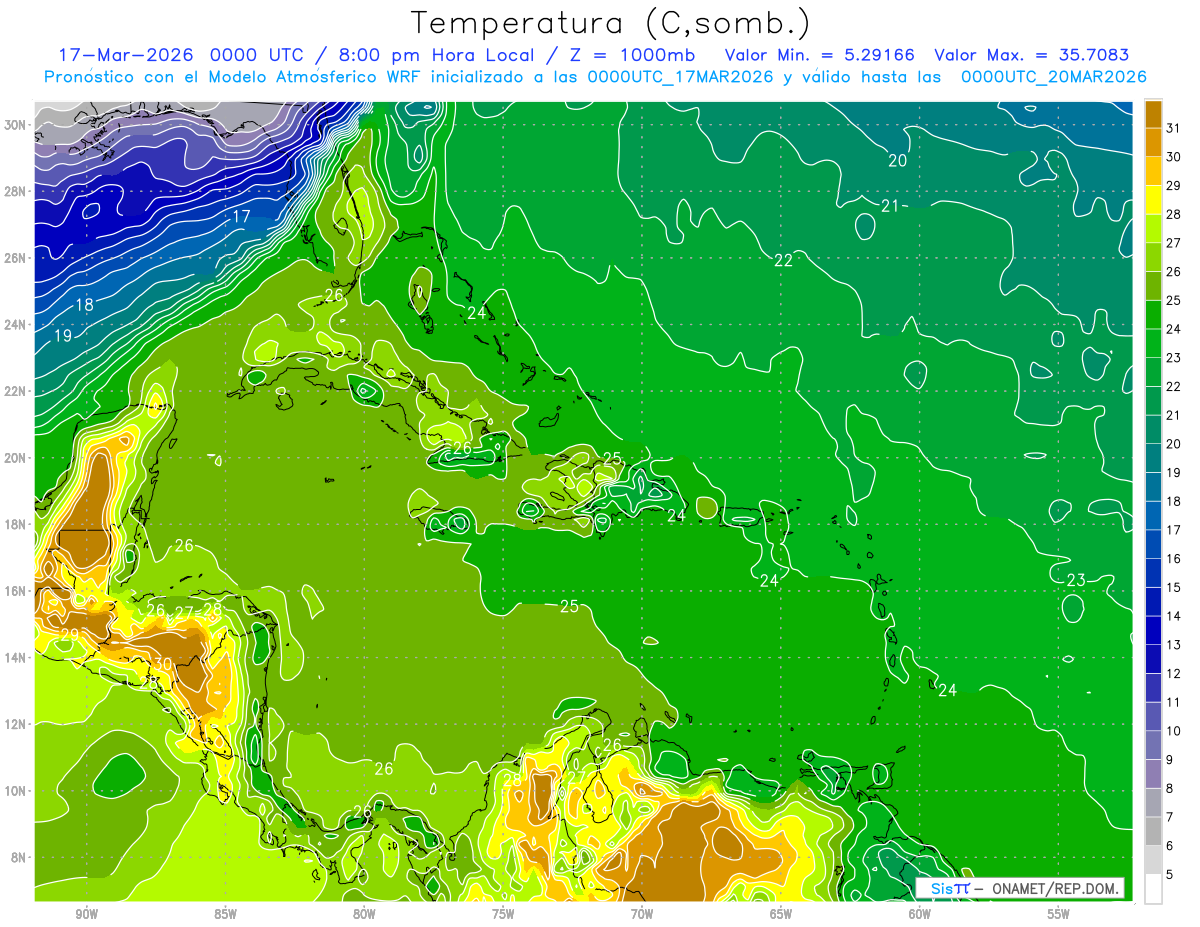Click 'Valor Min. = 5.29166' text
1200x927 pixels.
click(x=820, y=55)
